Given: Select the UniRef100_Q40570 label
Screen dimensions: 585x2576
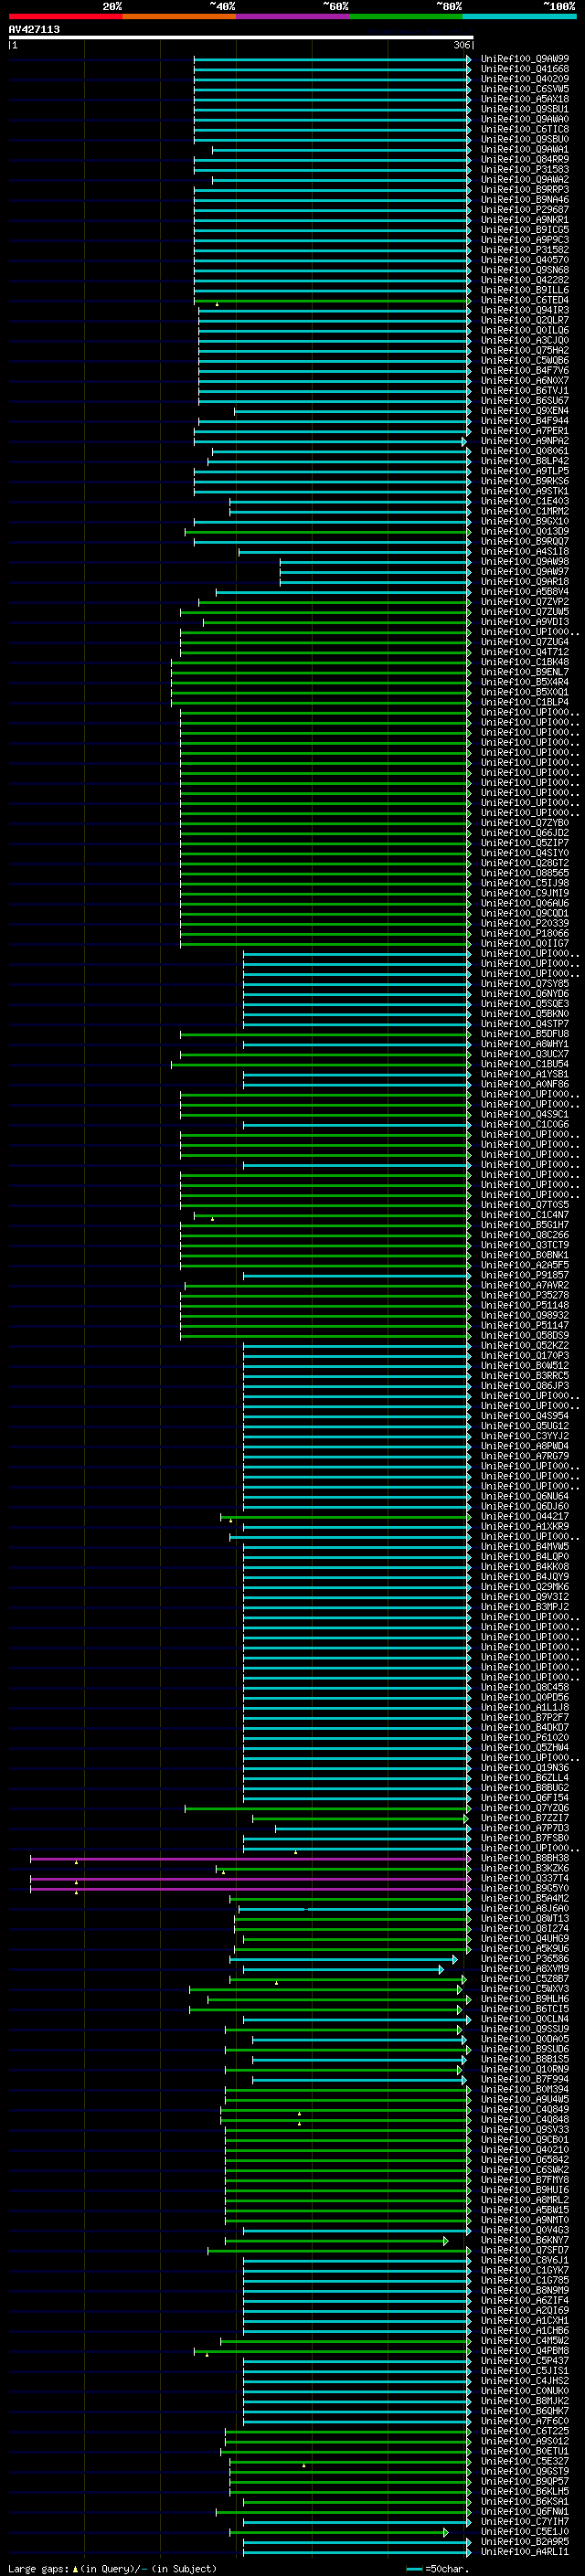Looking at the screenshot, I should (525, 260).
